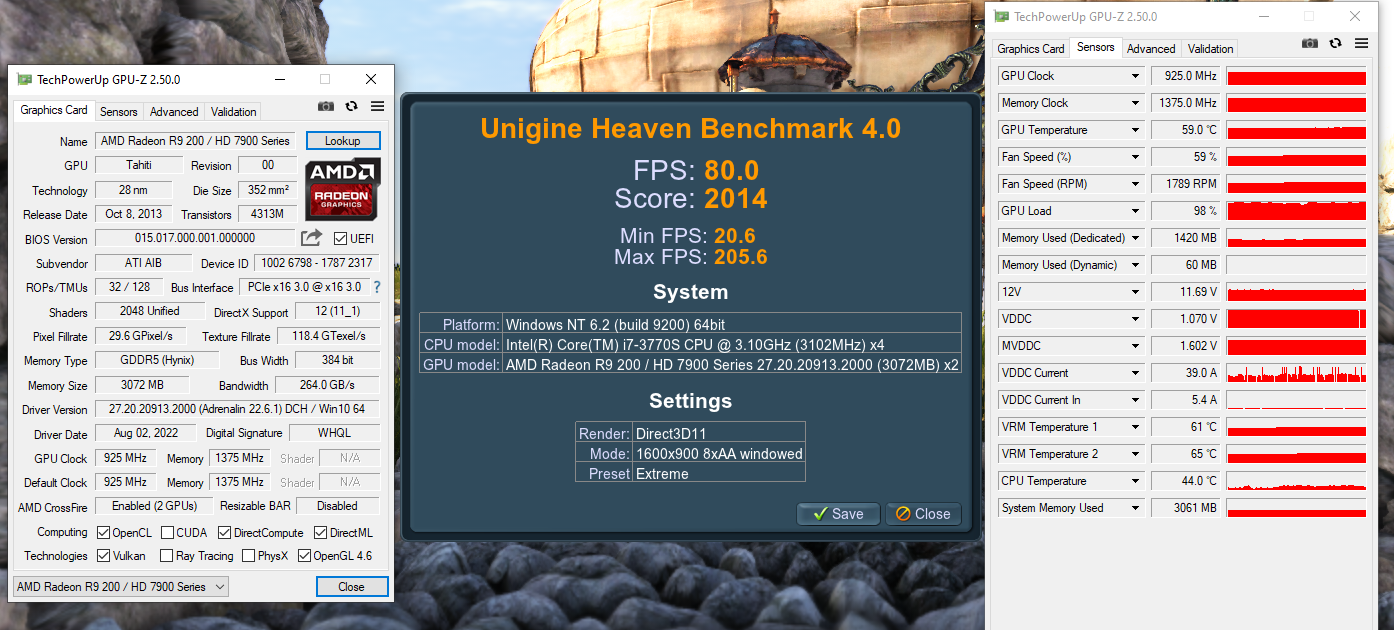
Task: Open GPU Temperature sensor dropdown
Action: [1135, 130]
